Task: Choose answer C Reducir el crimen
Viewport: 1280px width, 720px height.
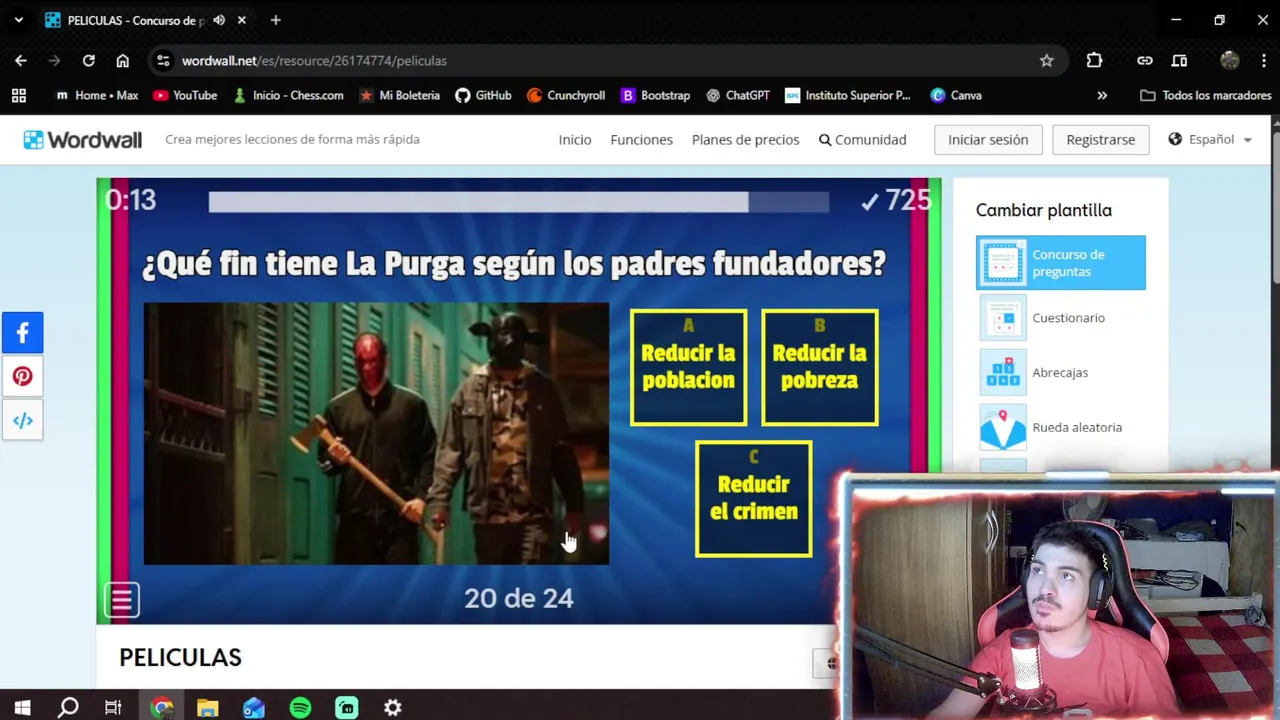Action: (754, 498)
